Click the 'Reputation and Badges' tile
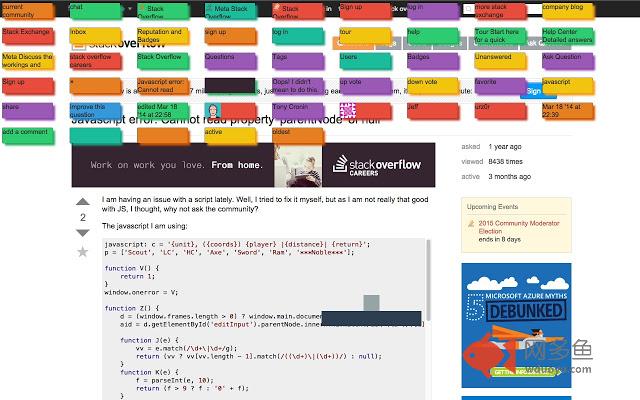The image size is (640, 400). click(163, 36)
